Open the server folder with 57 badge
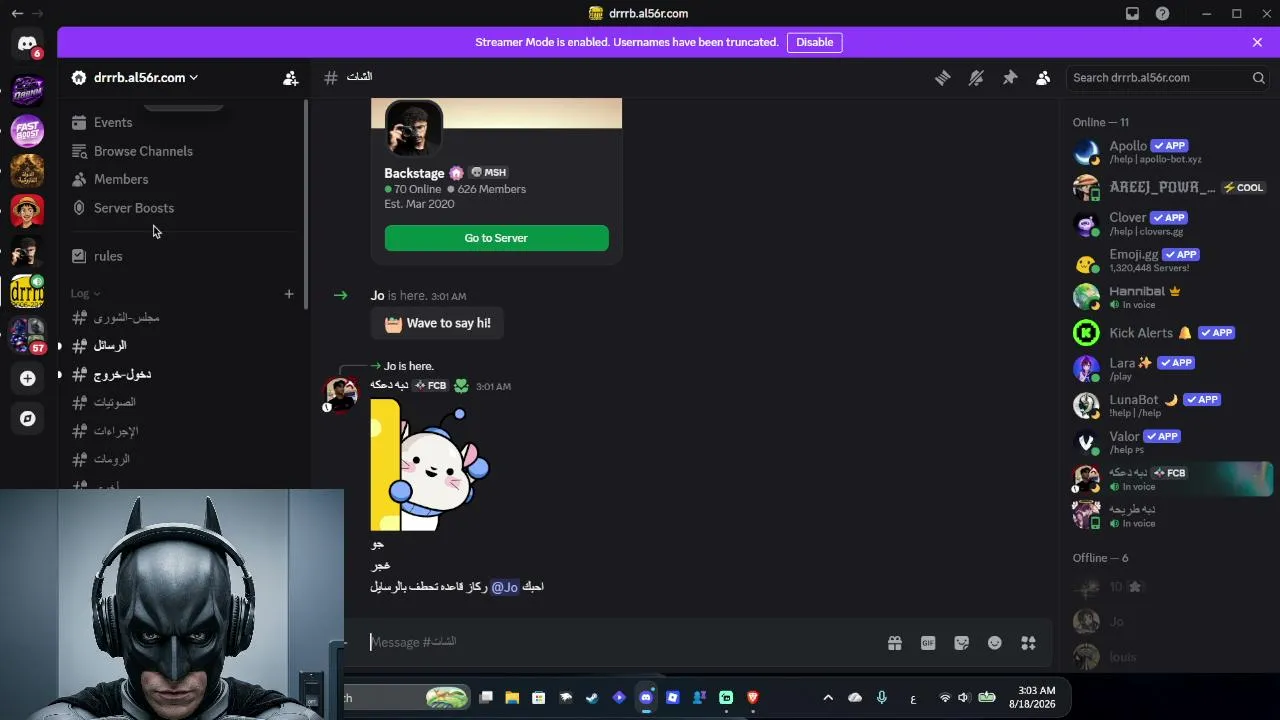This screenshot has width=1280, height=720. pos(27,335)
